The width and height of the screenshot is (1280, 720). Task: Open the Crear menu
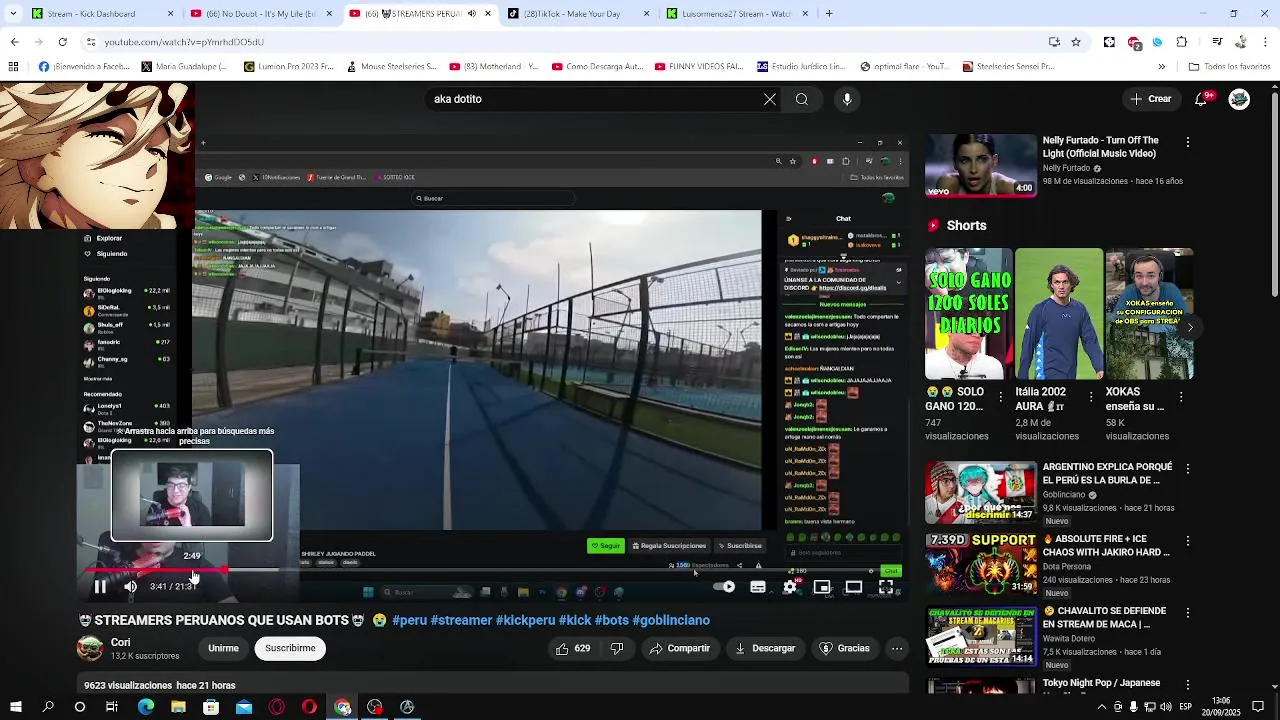[1151, 99]
